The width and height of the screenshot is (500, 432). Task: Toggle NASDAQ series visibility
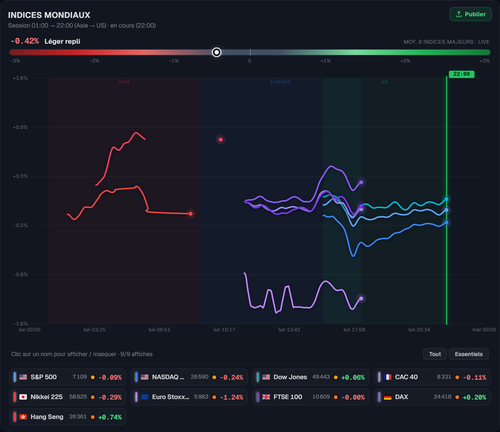tap(189, 377)
